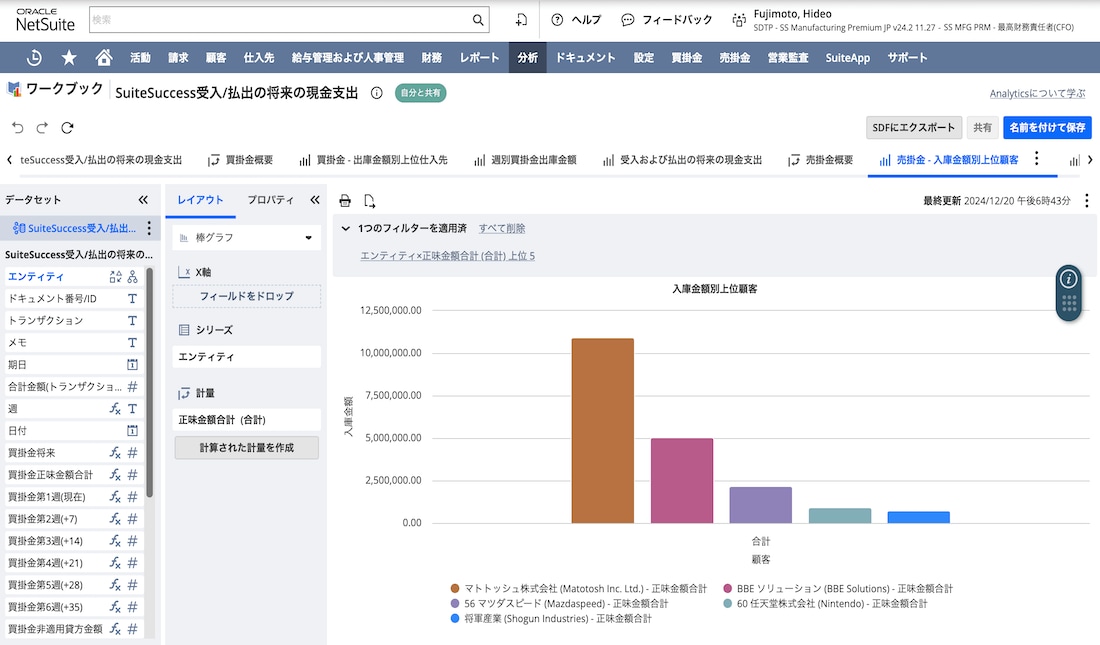Click the すべて削除 link
The image size is (1100, 645).
click(502, 228)
